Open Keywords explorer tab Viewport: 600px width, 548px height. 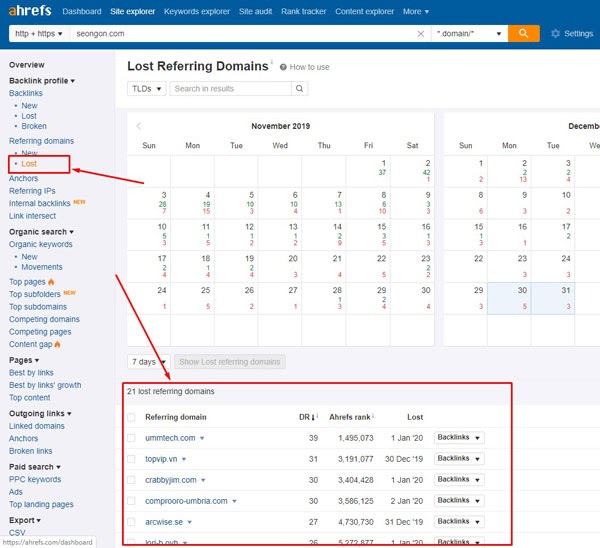pyautogui.click(x=197, y=11)
